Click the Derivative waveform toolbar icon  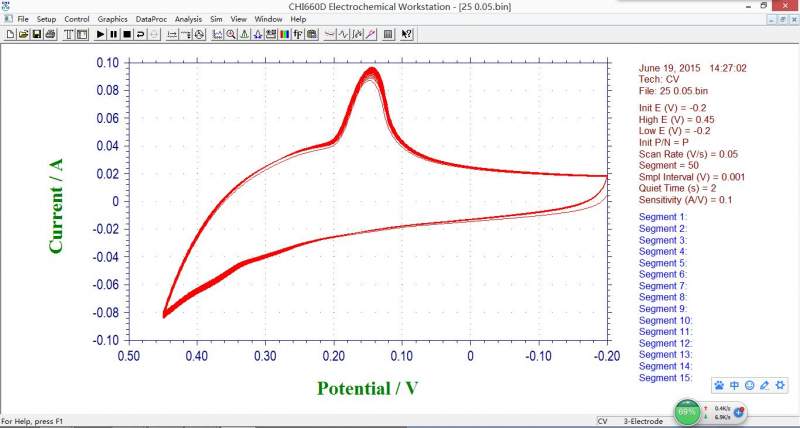click(x=343, y=34)
